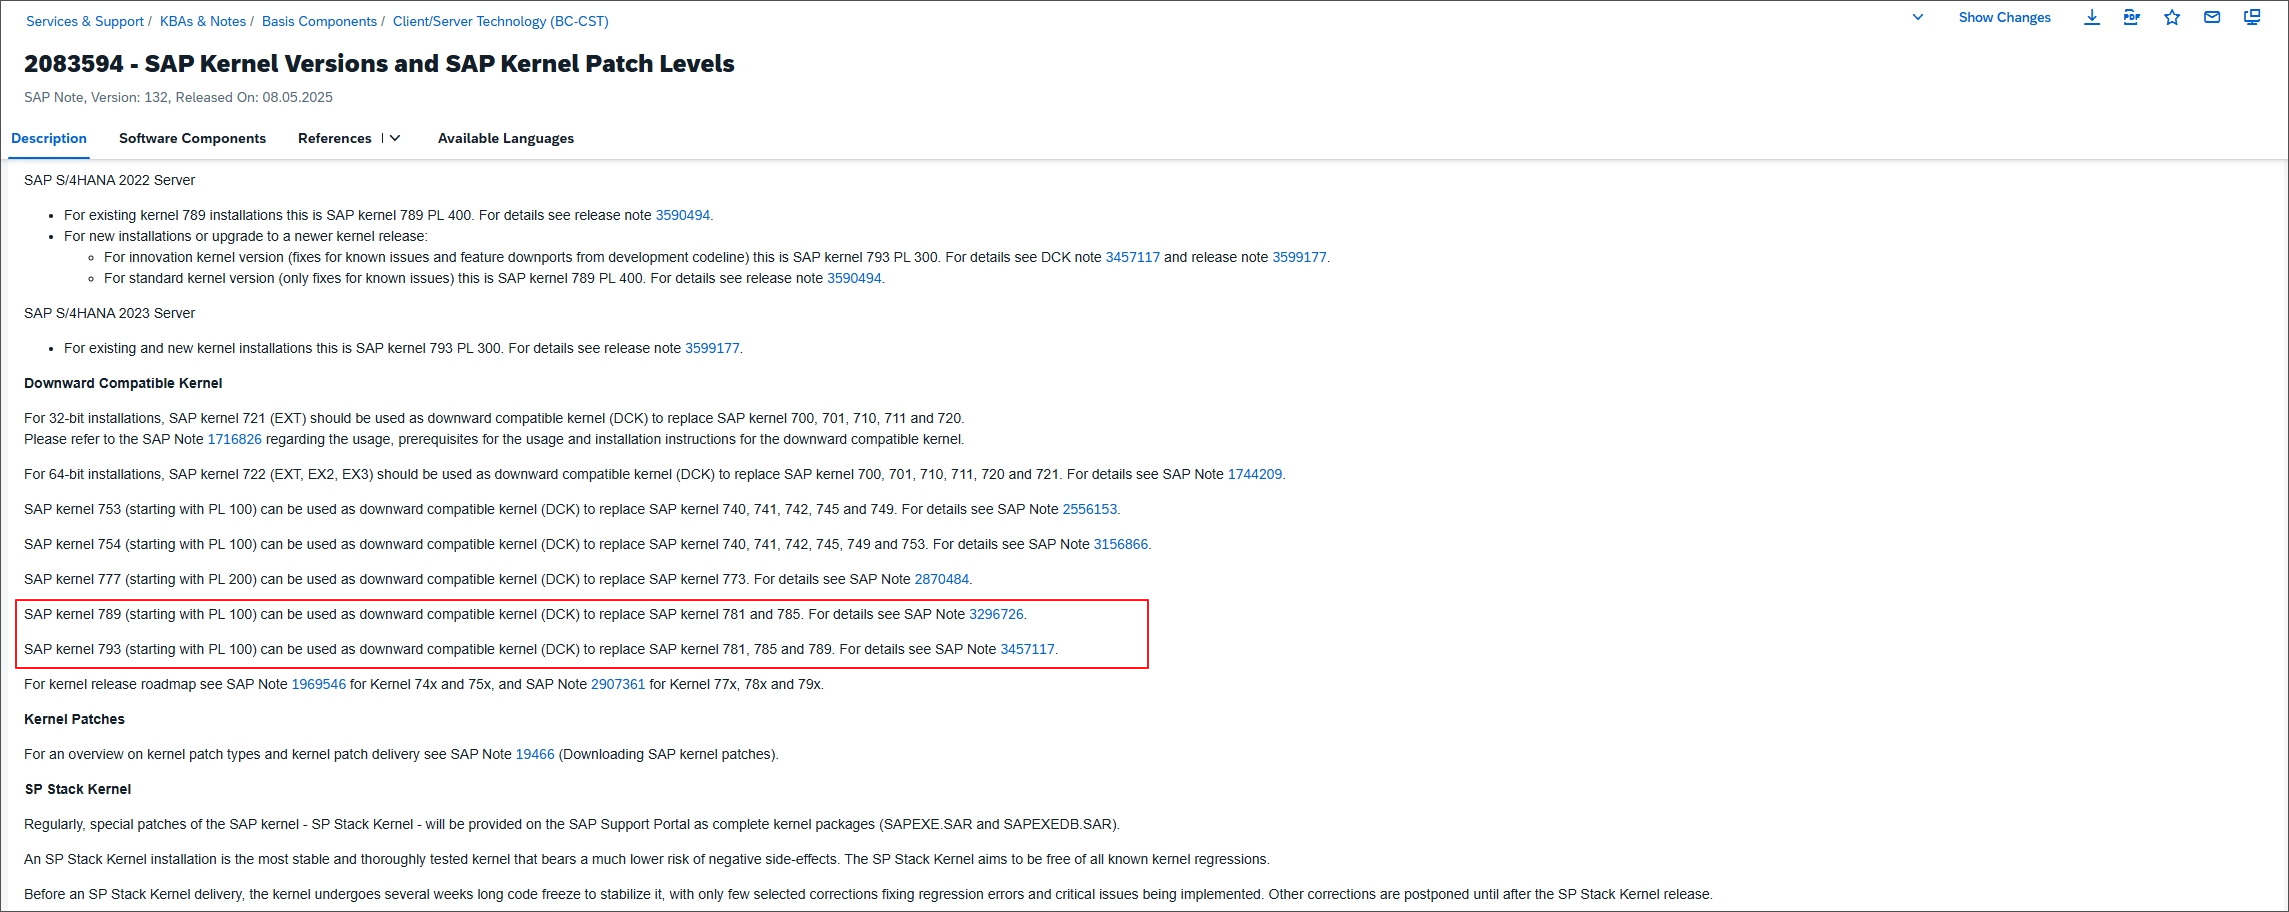This screenshot has height=912, width=2289.
Task: Open SAP Note 1744209 for kernel 722
Action: 1255,474
